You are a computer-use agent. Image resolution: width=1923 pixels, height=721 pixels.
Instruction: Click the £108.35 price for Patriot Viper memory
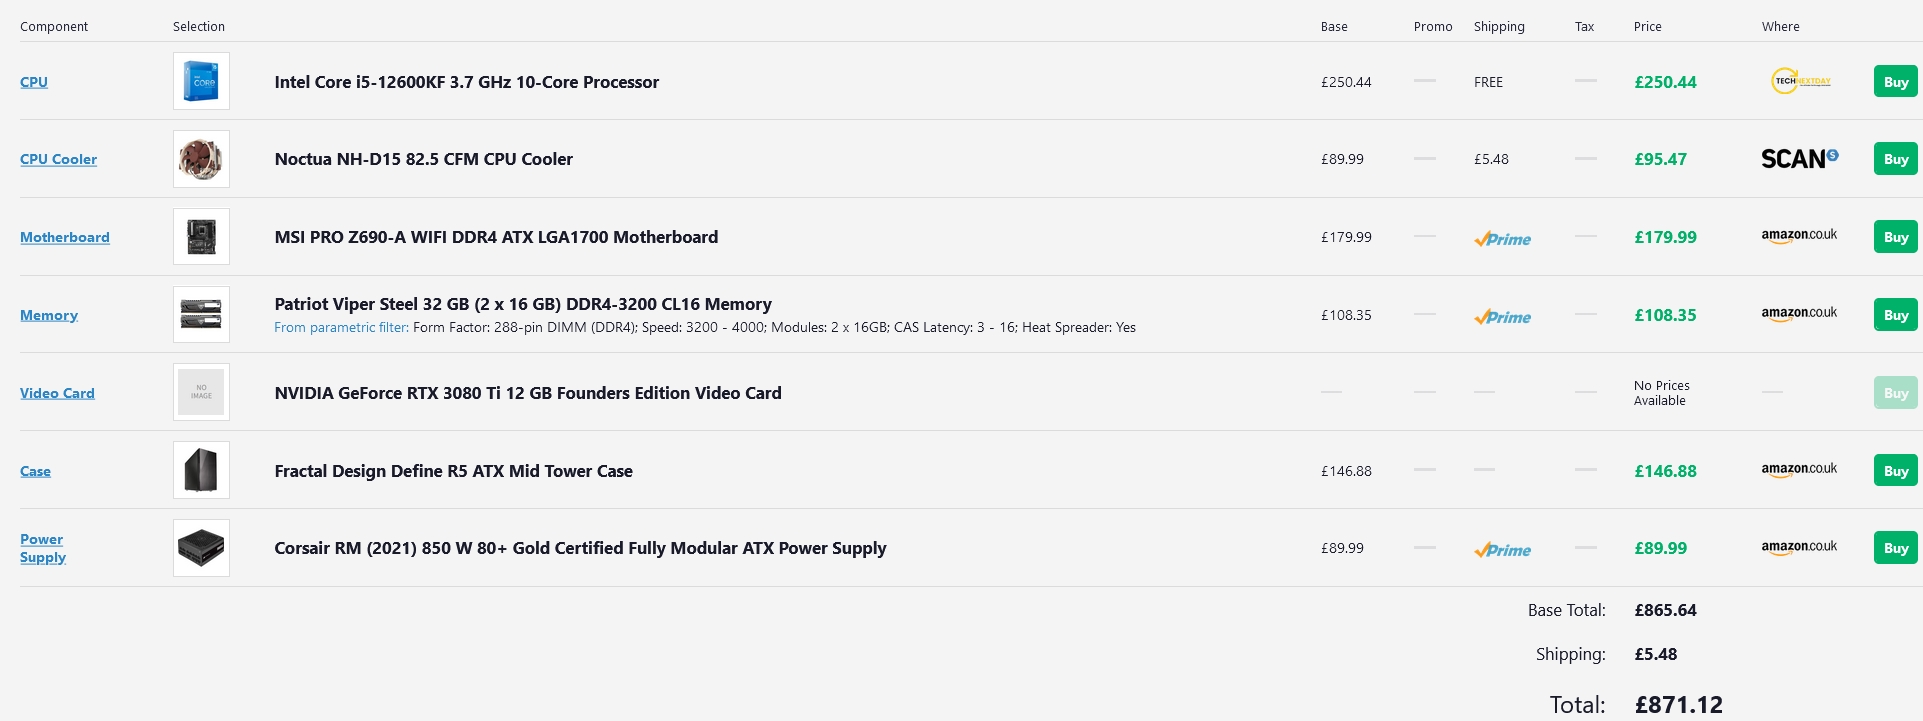1665,315
